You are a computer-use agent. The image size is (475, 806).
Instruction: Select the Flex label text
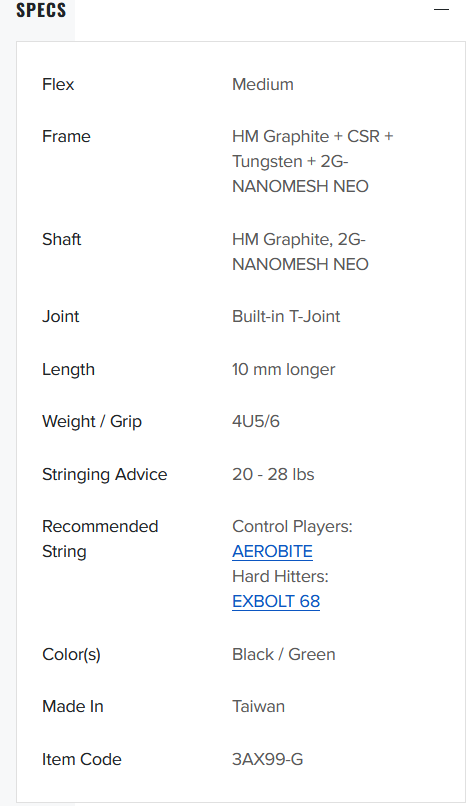click(x=58, y=84)
